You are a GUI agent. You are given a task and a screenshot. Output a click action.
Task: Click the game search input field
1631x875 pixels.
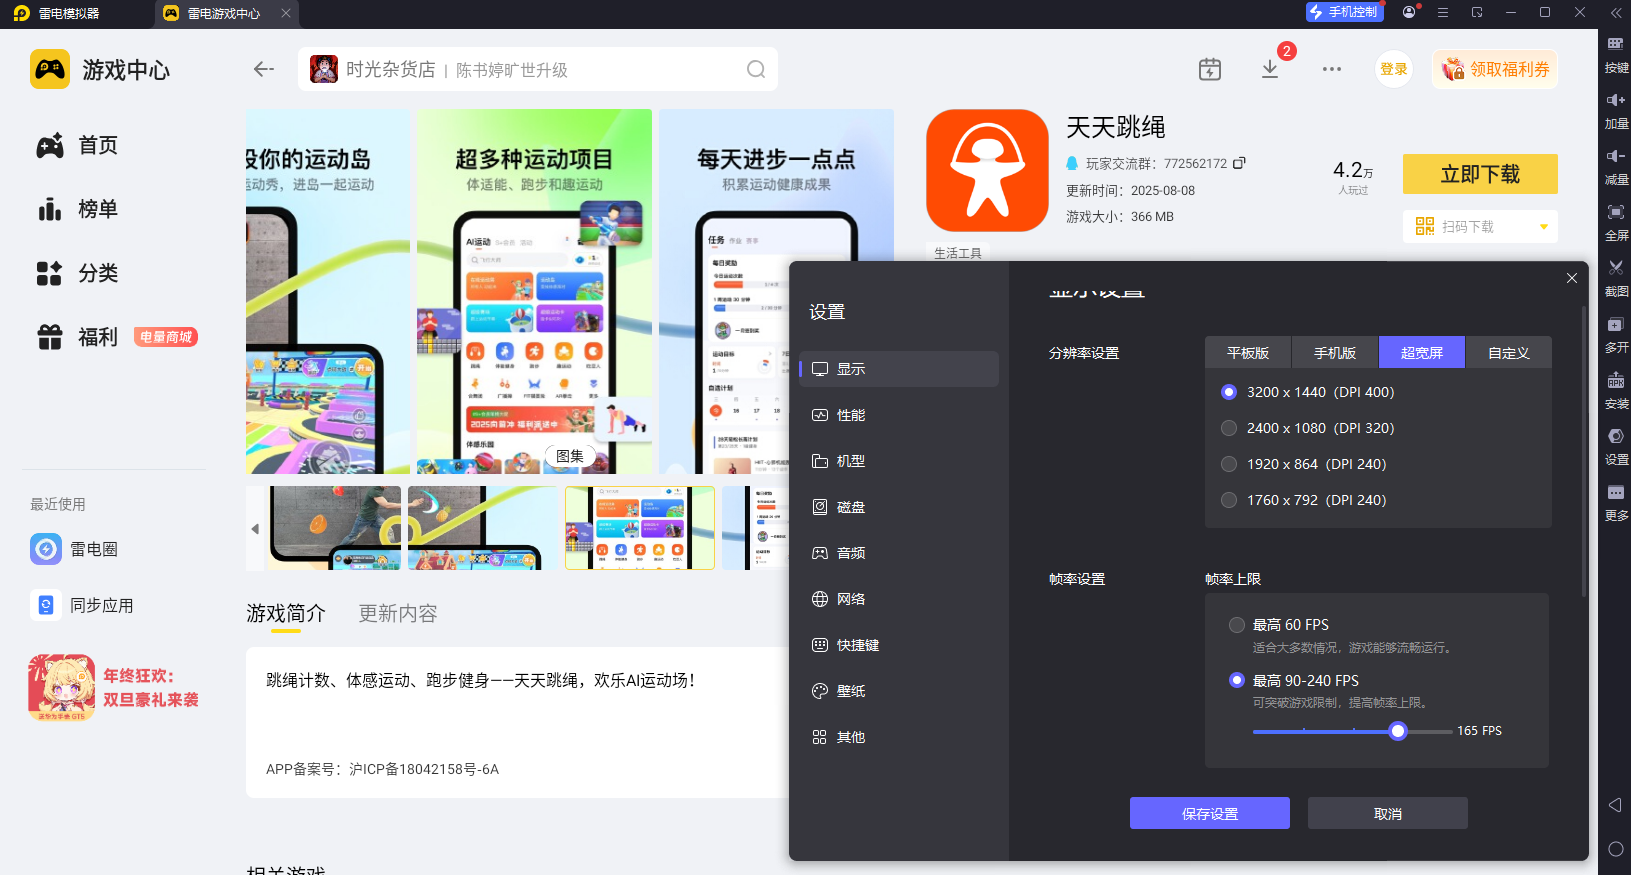click(540, 69)
